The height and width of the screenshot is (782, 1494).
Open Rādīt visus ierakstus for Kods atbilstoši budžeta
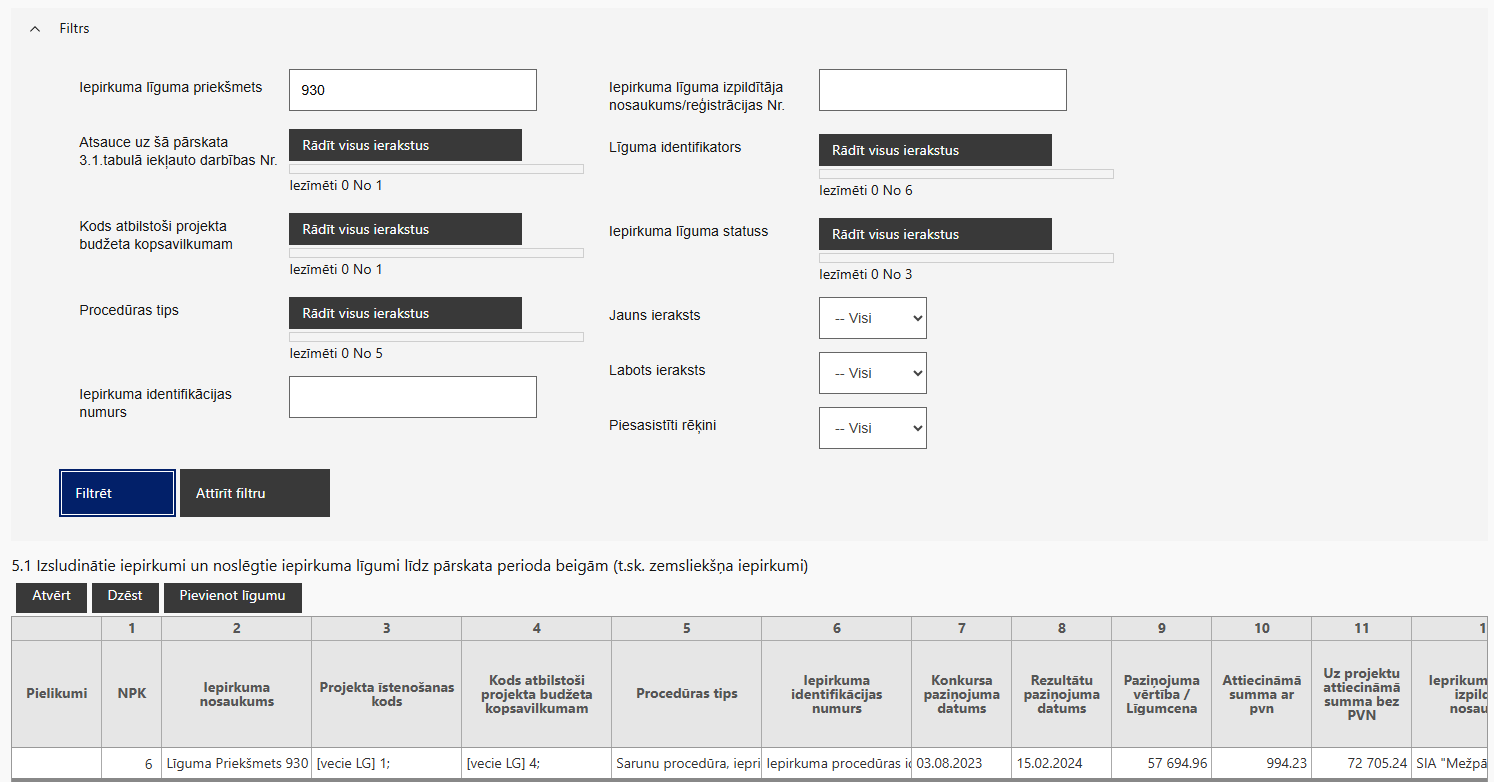click(405, 229)
